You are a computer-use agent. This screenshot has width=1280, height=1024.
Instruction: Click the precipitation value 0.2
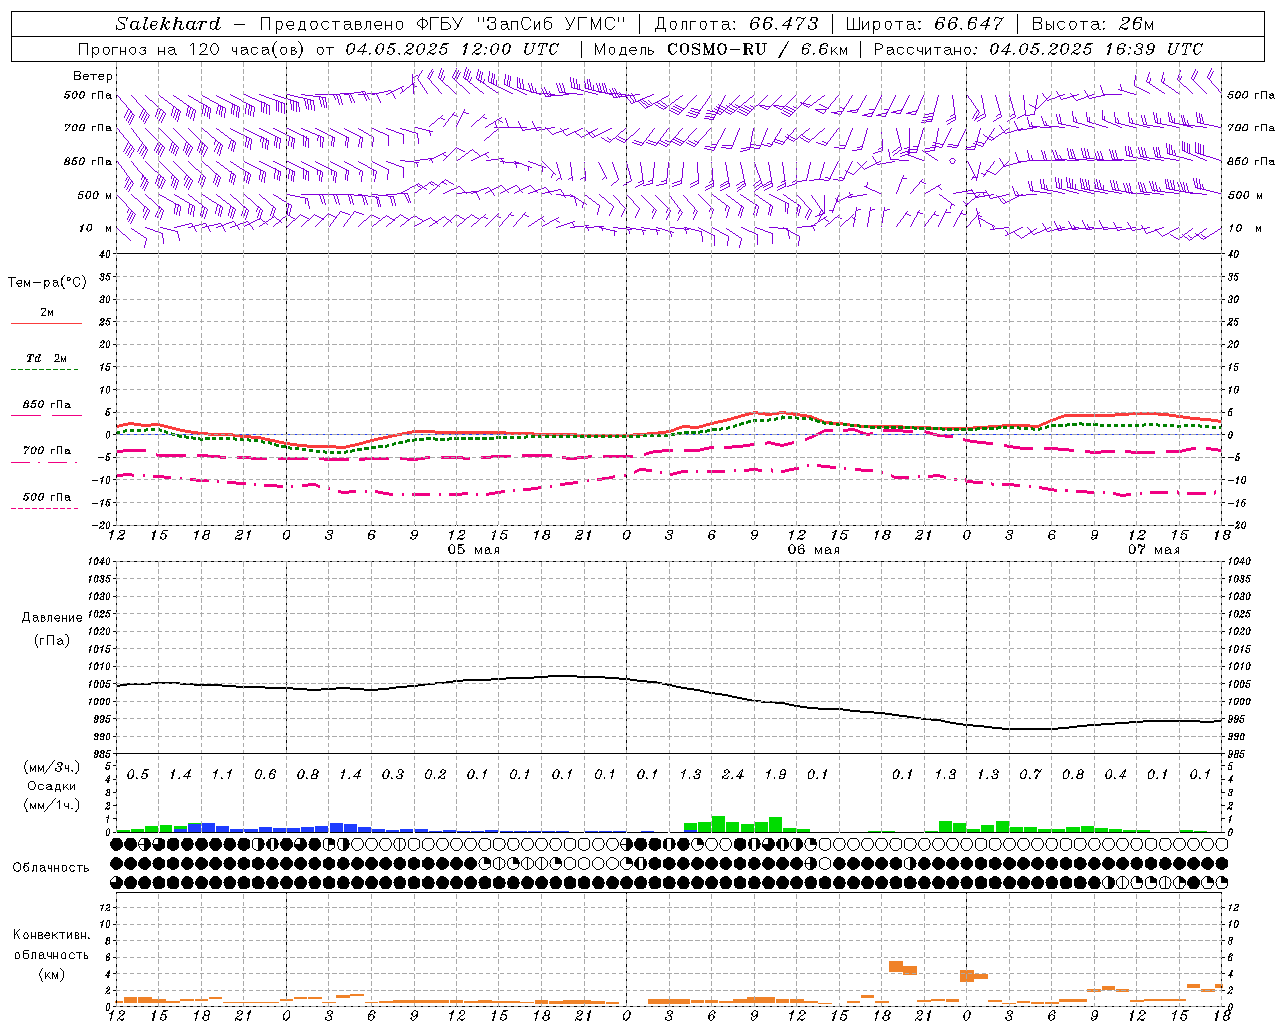coord(435,775)
